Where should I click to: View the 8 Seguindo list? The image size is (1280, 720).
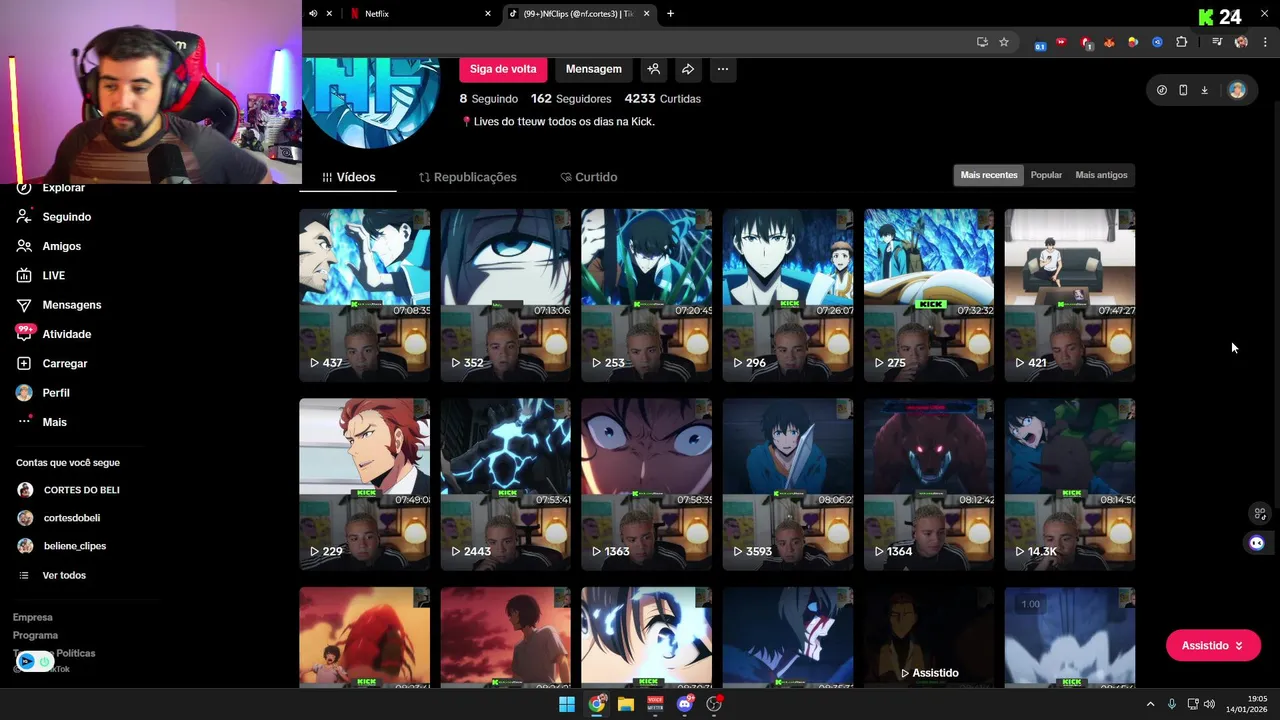(489, 99)
